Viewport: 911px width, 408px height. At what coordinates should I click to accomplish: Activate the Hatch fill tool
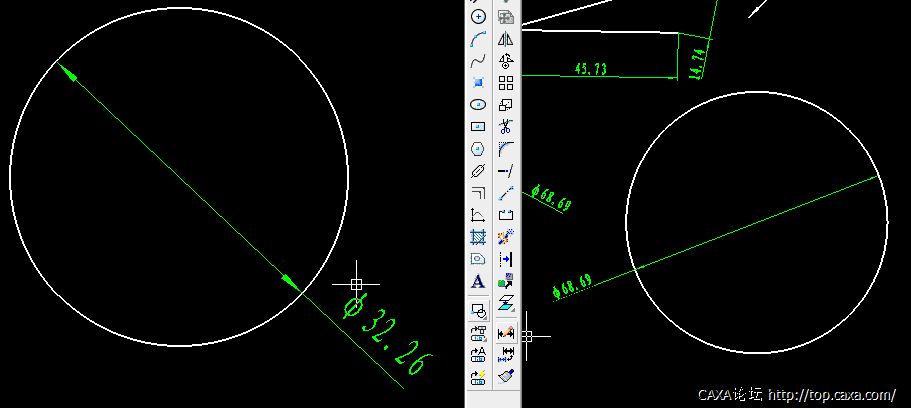point(478,237)
